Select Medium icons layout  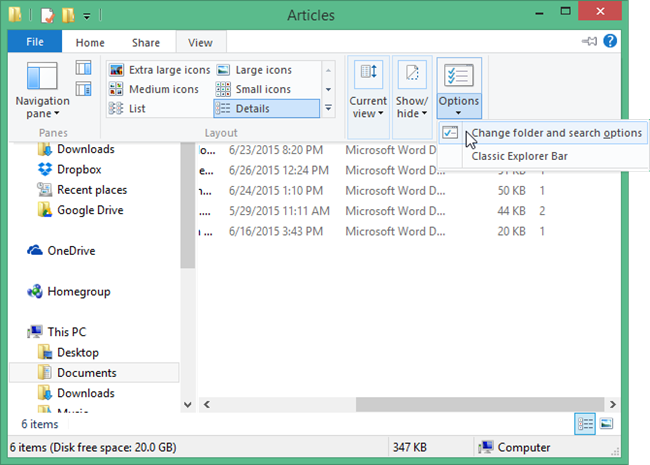point(154,89)
